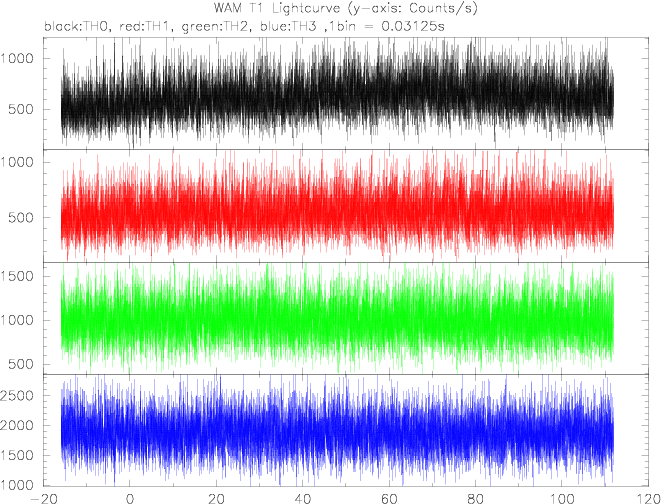661x504 pixels.
Task: Click the '1500' y-label of the blue panel
Action: pos(17,456)
